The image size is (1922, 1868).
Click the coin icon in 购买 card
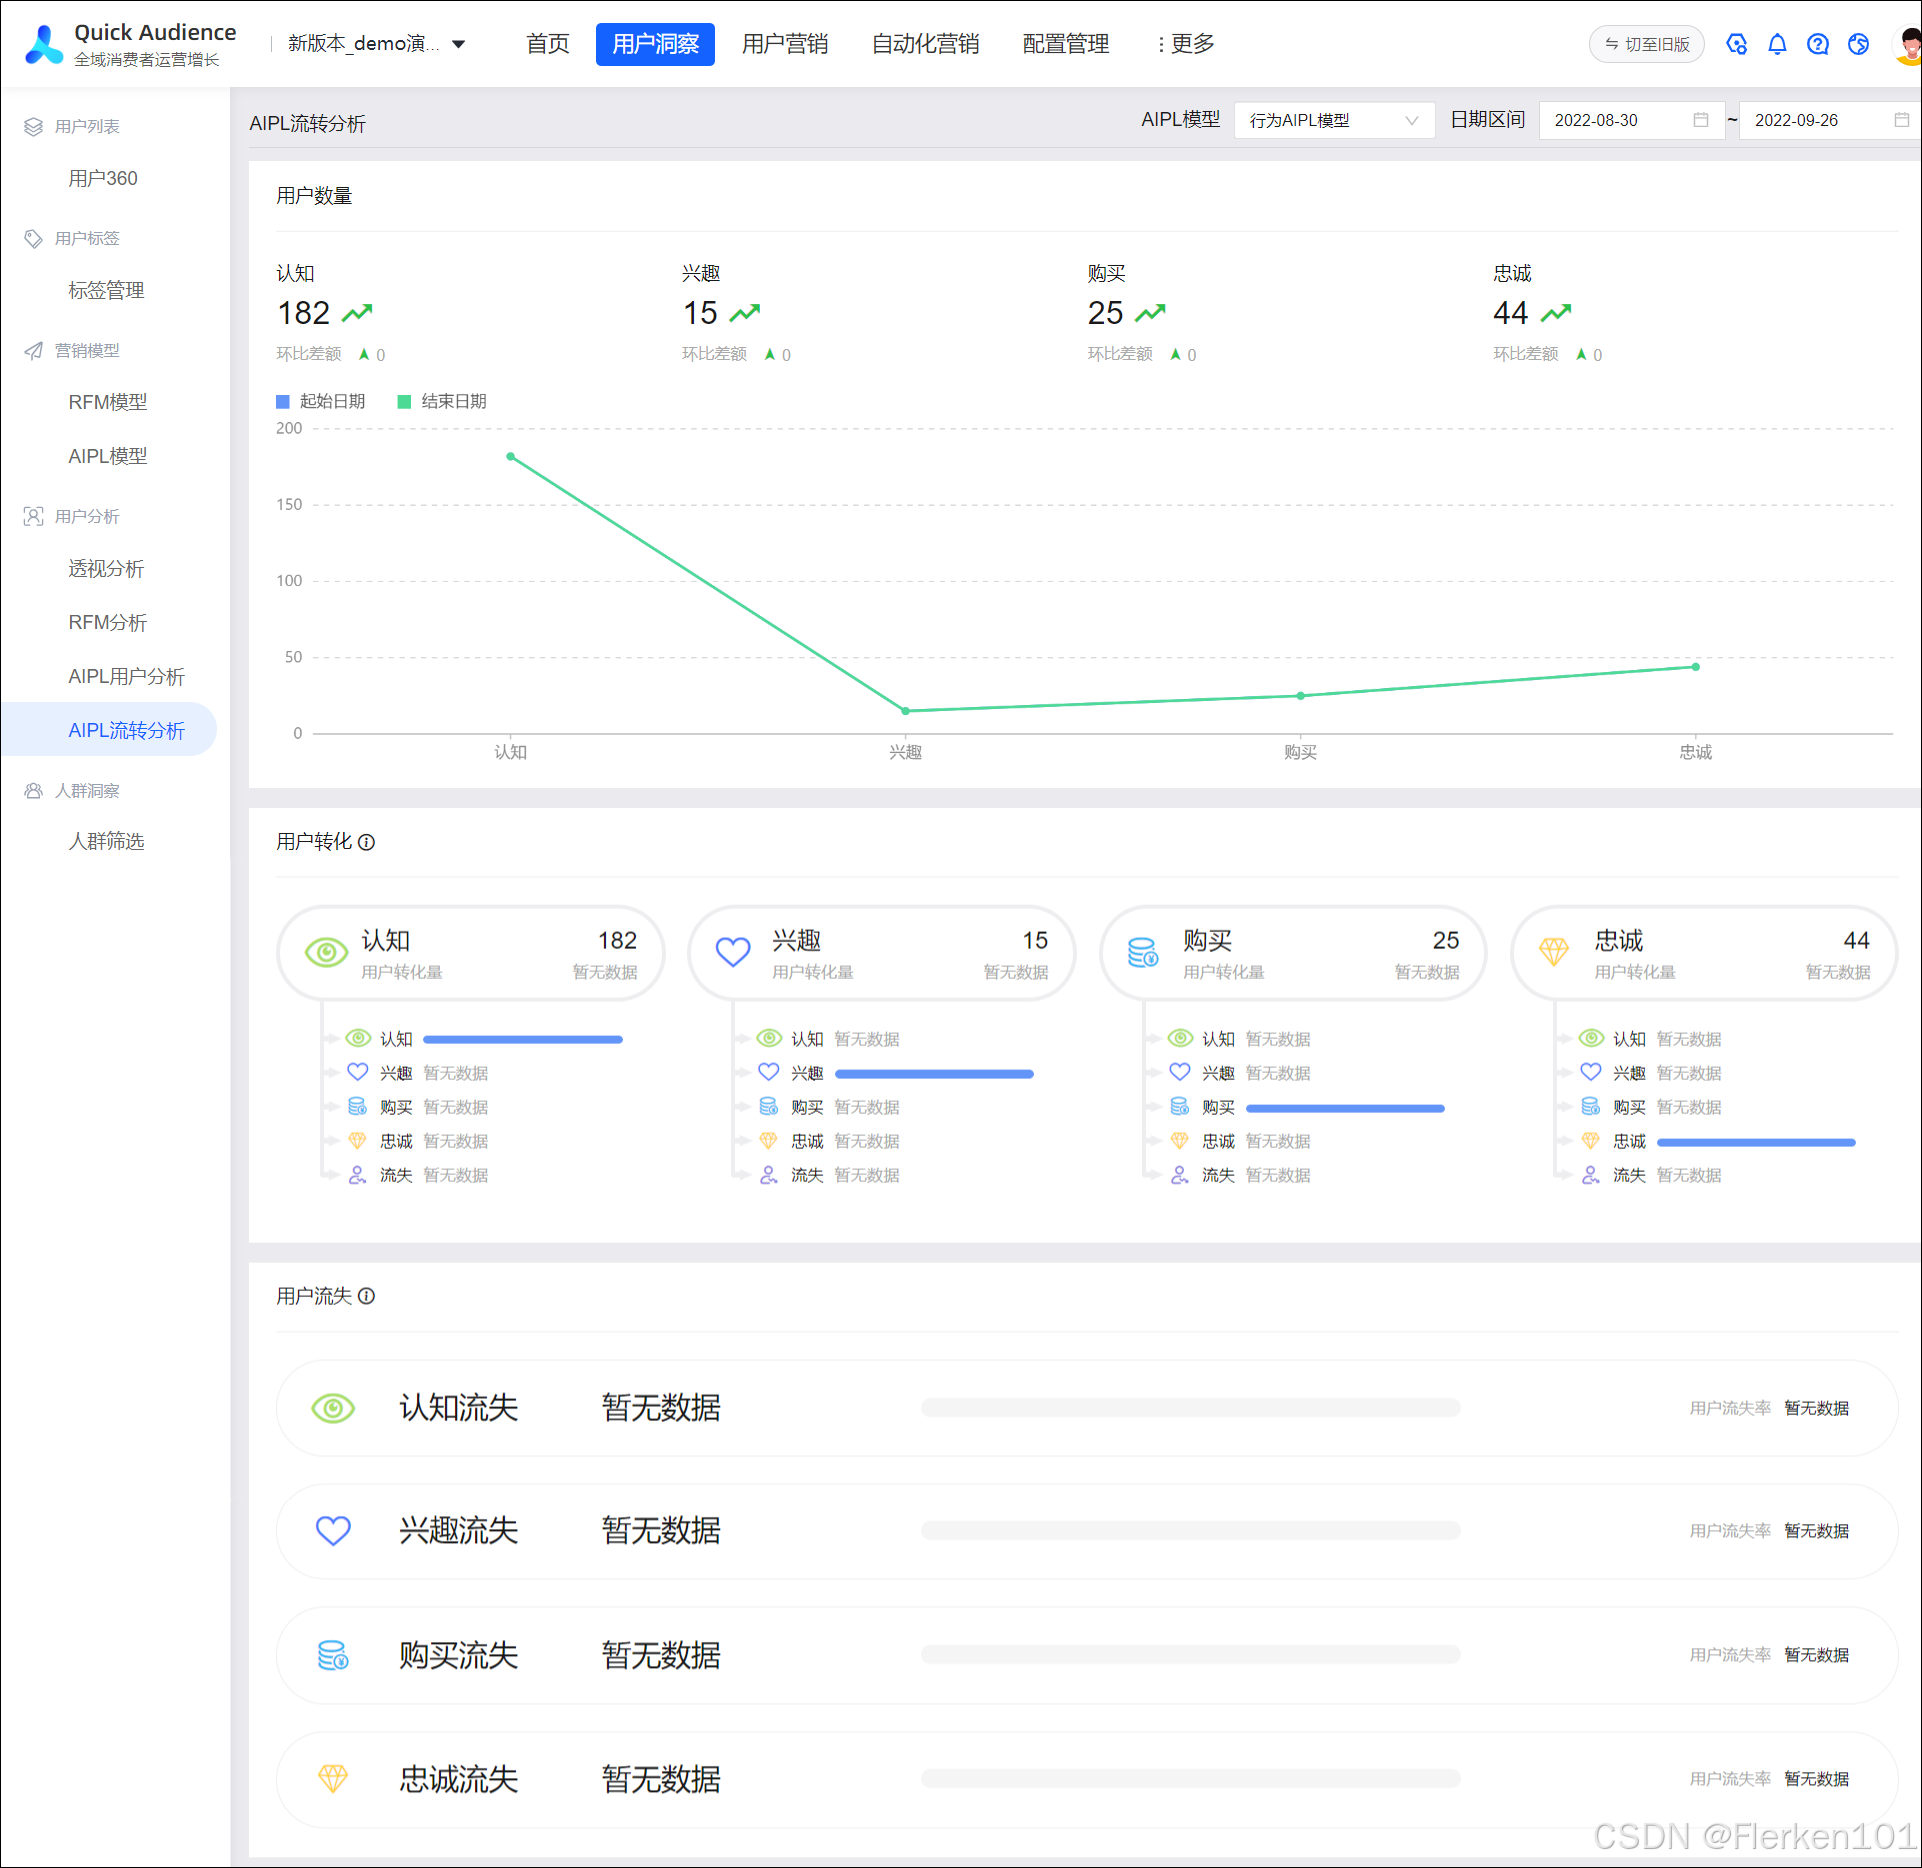click(1143, 952)
